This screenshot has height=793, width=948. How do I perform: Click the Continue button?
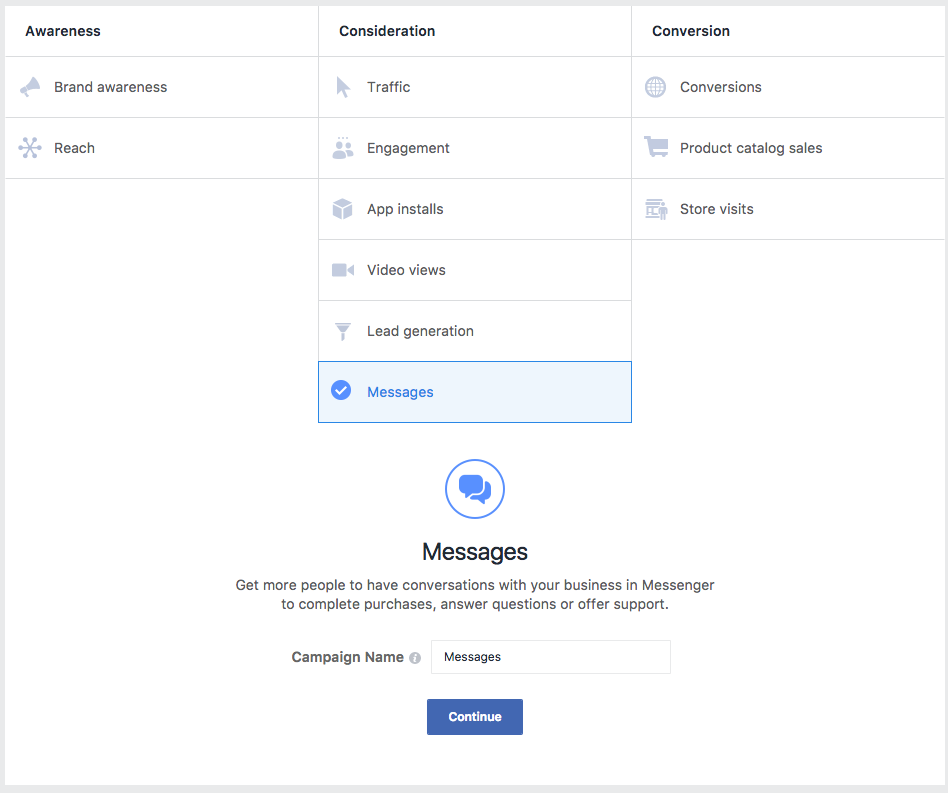click(474, 717)
